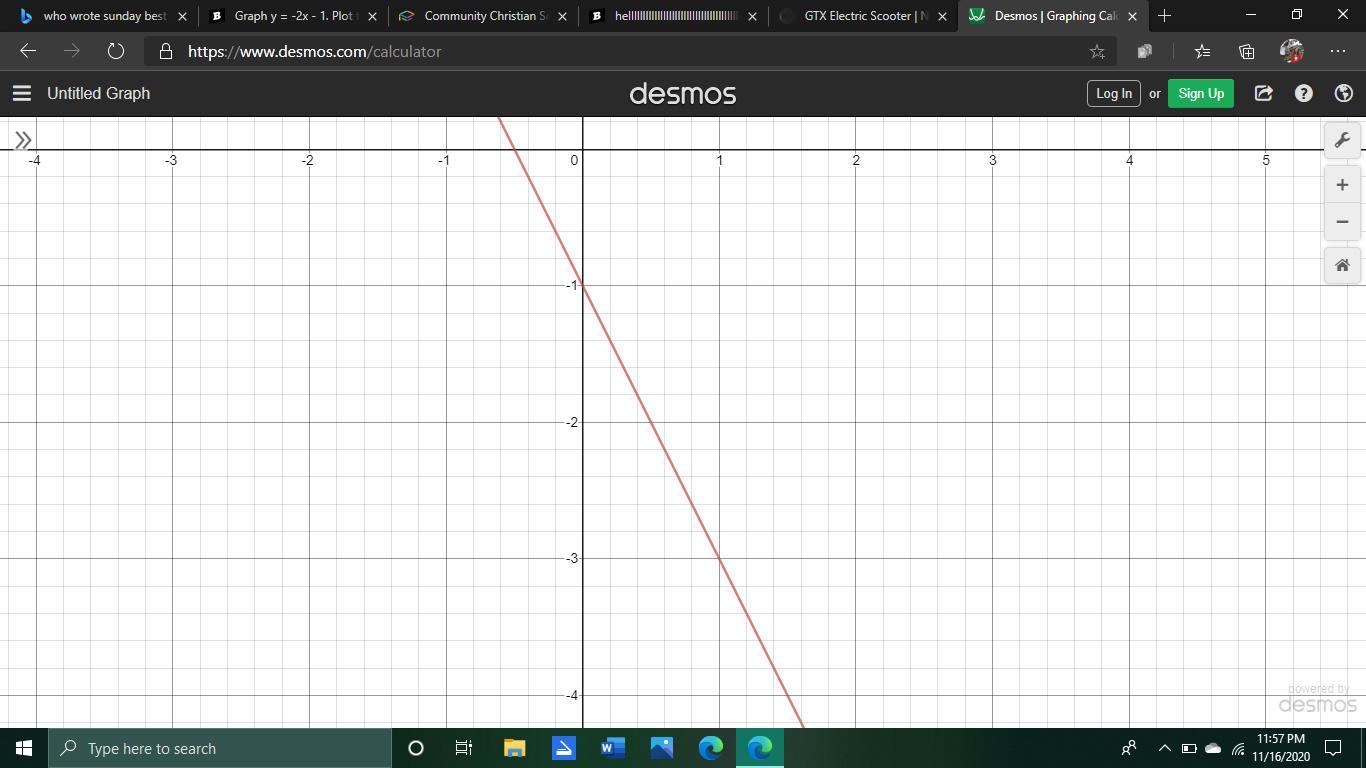Image resolution: width=1366 pixels, height=768 pixels.
Task: Open network Wi-Fi settings in tray
Action: coord(1238,748)
